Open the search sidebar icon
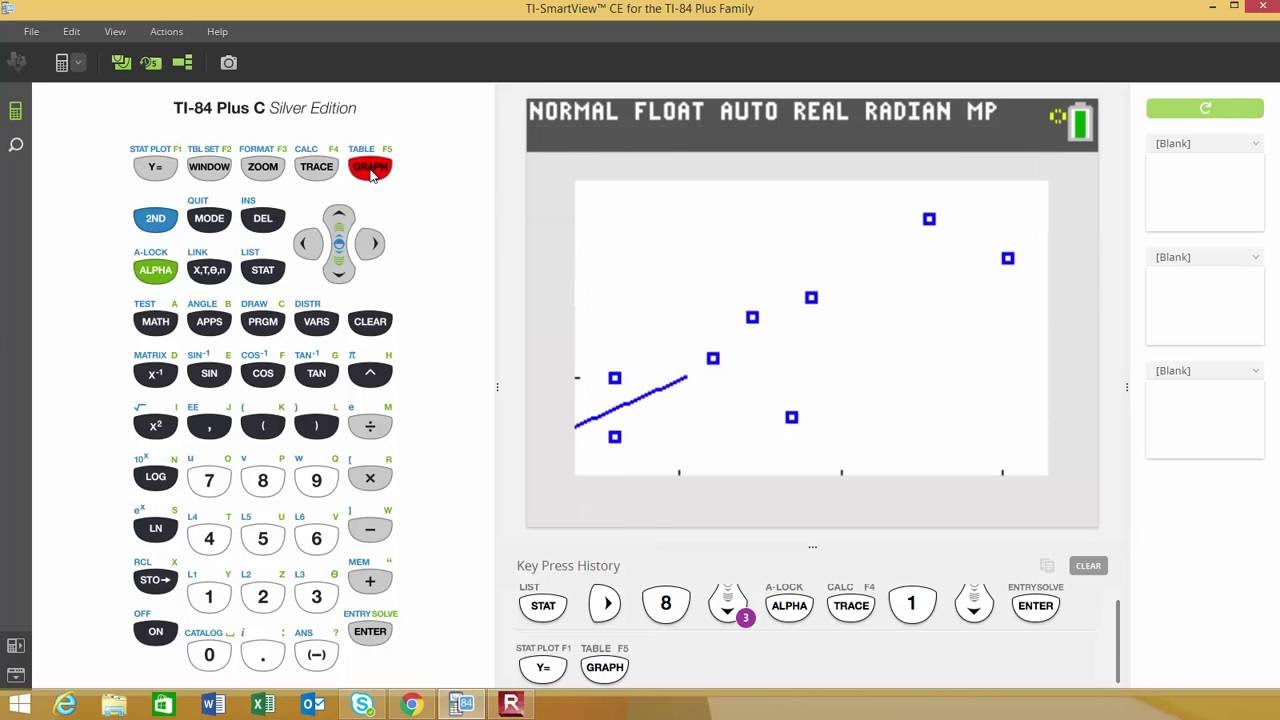The width and height of the screenshot is (1280, 720). (x=16, y=146)
